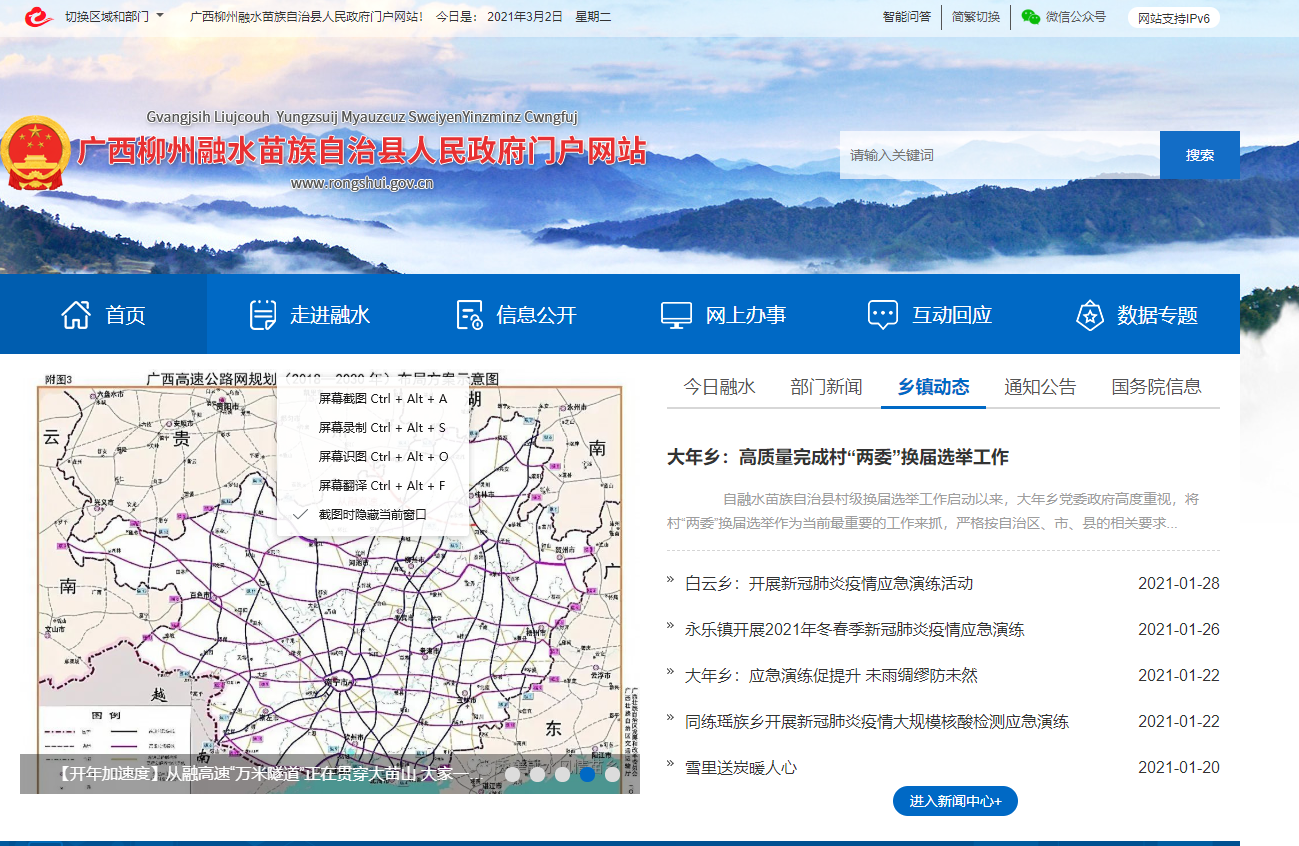Choose 屏幕截图 from the context menu
This screenshot has width=1299, height=846.
(382, 398)
